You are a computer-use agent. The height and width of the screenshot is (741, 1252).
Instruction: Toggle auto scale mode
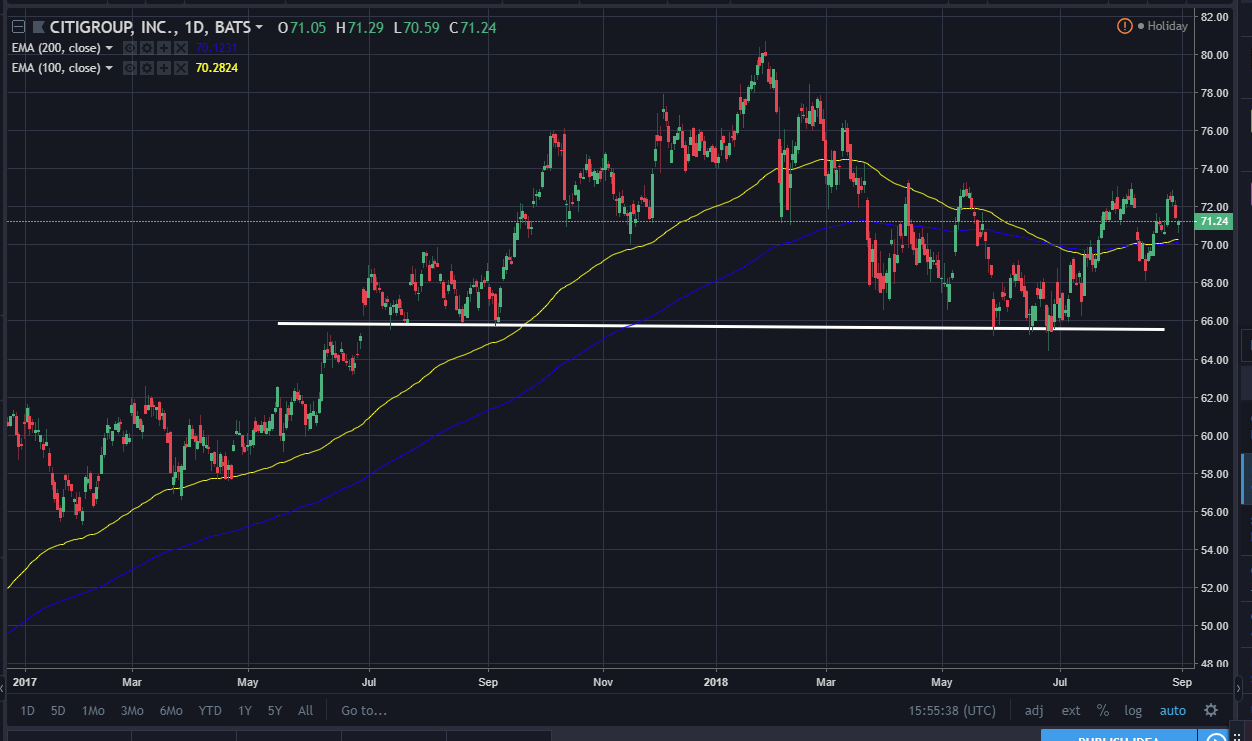1173,711
